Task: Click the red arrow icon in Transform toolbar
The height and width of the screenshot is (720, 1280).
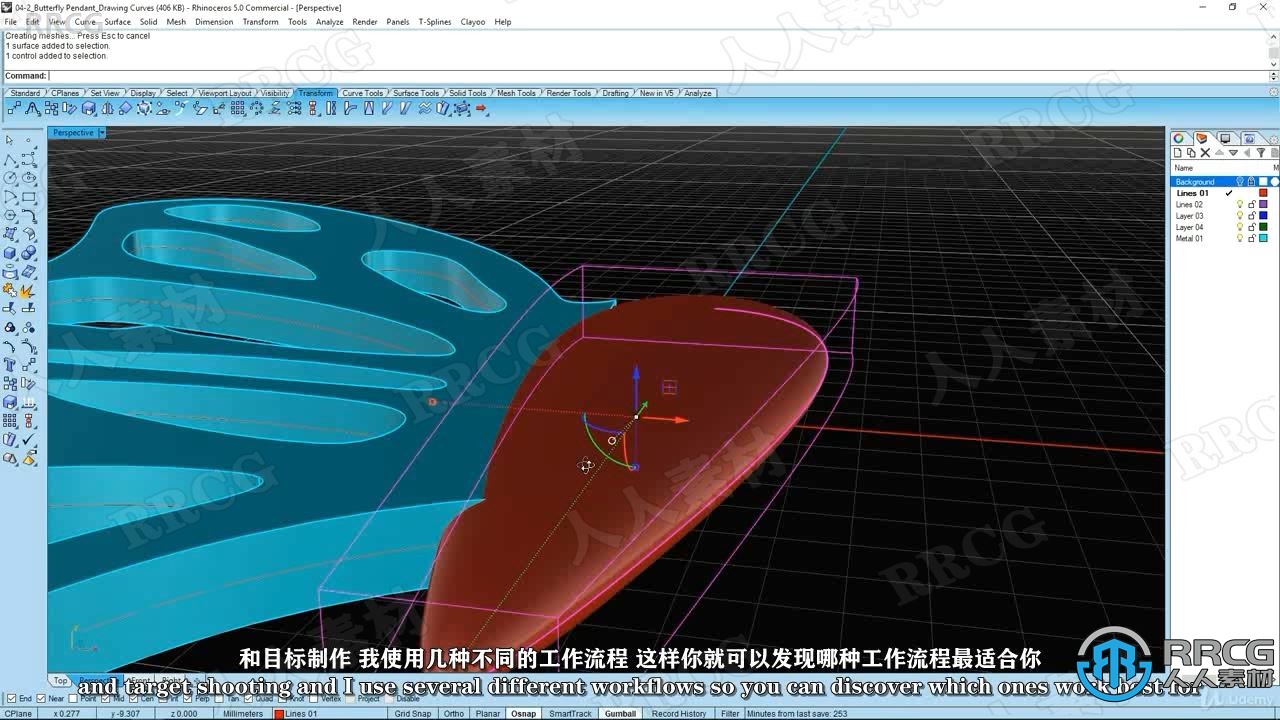Action: tap(481, 108)
